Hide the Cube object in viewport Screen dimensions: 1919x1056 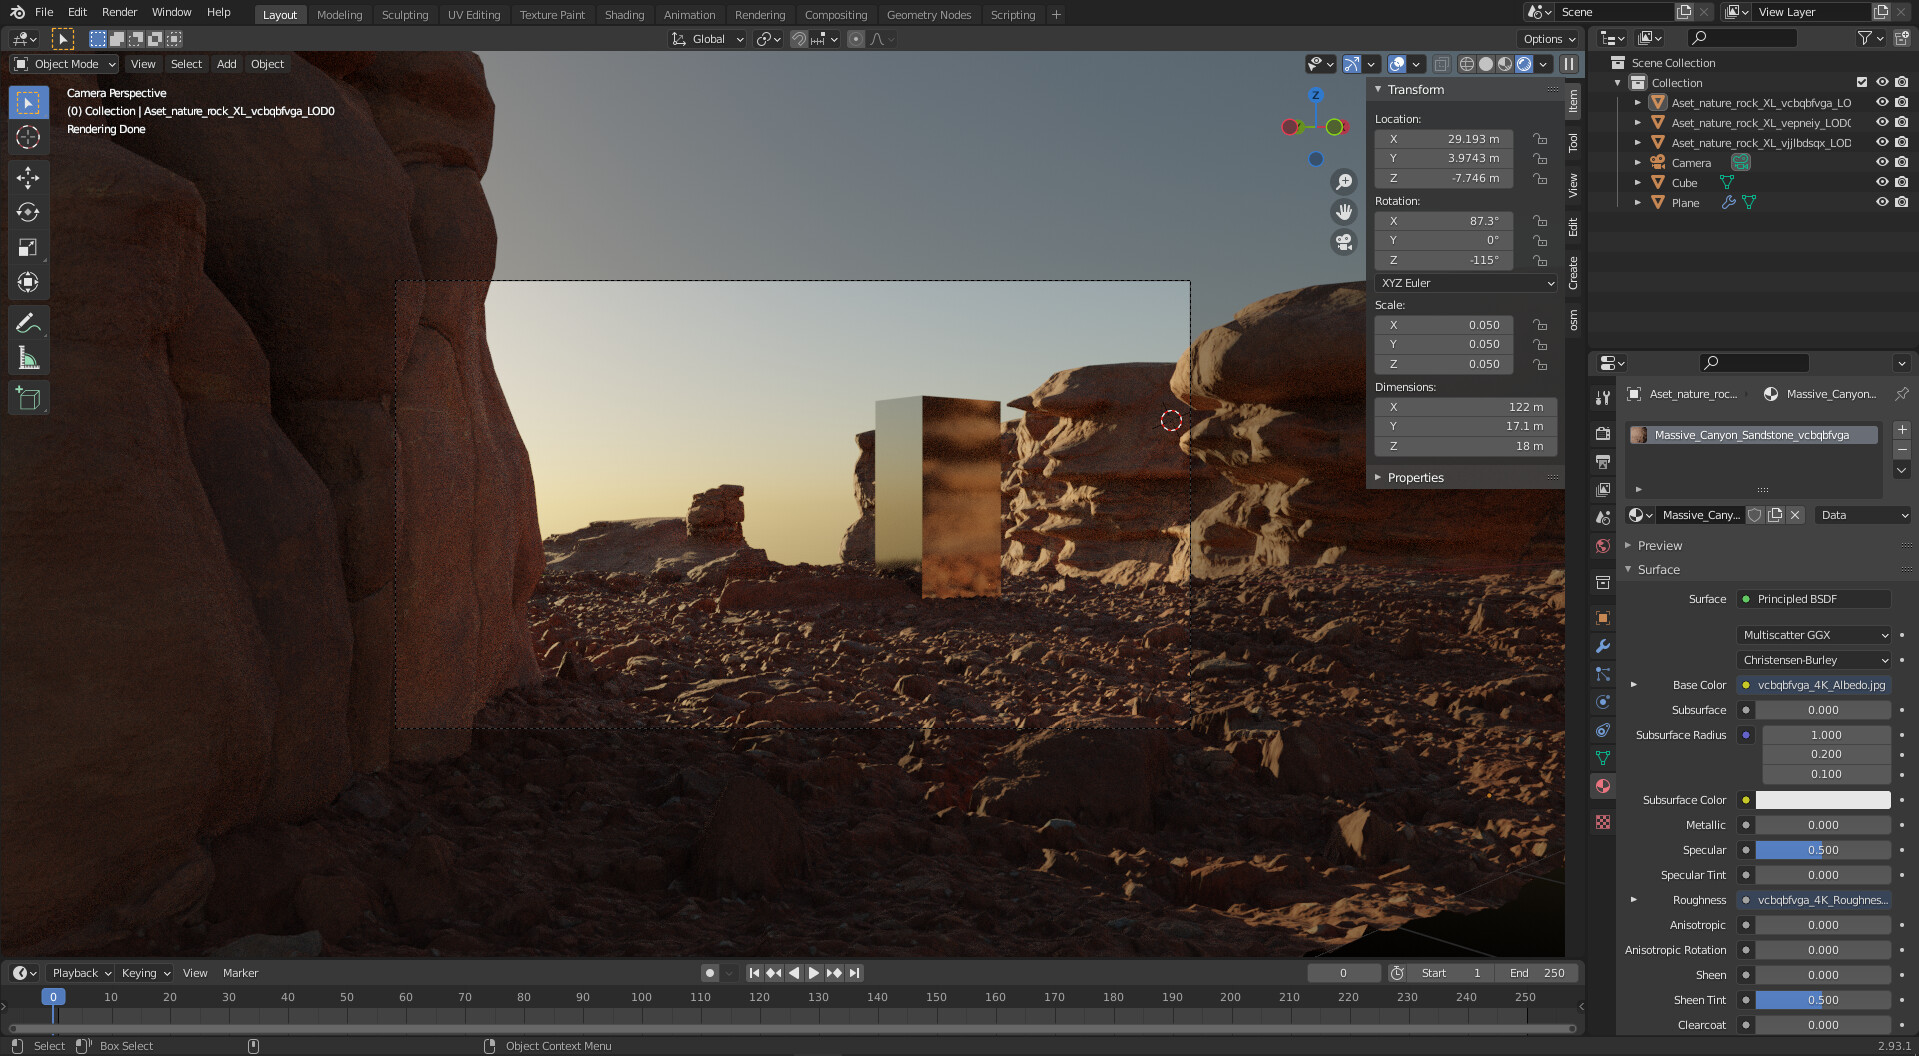point(1883,182)
